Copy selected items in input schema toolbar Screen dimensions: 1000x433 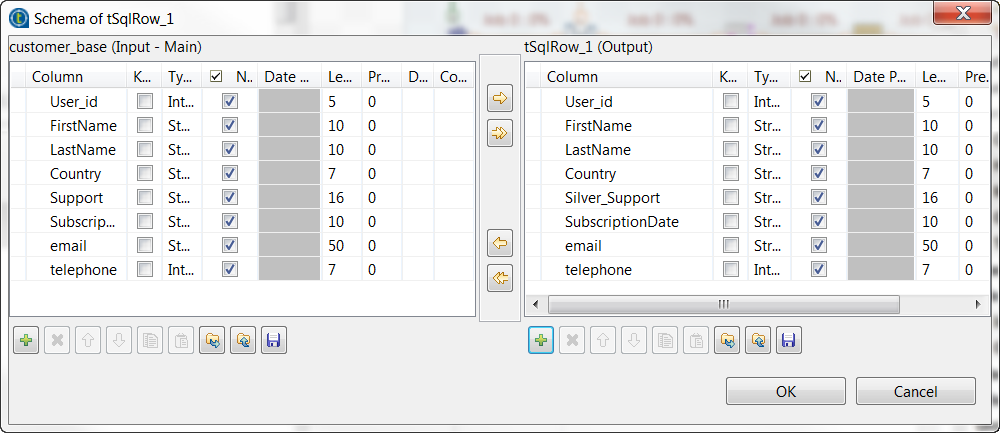(150, 341)
